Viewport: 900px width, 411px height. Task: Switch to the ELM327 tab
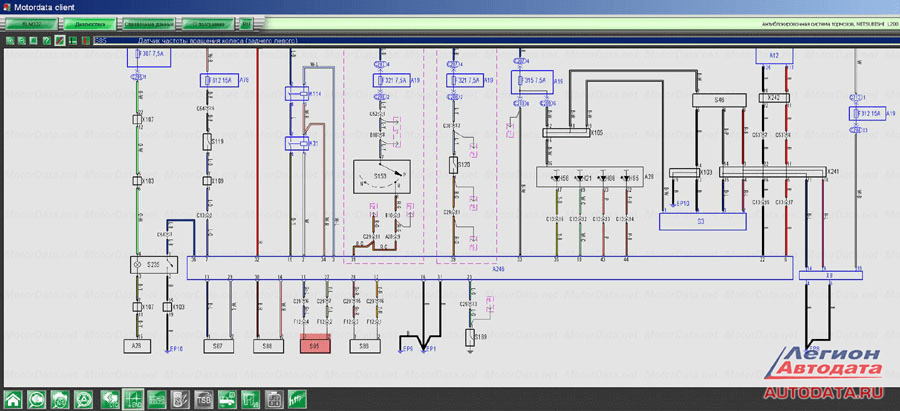[x=32, y=25]
